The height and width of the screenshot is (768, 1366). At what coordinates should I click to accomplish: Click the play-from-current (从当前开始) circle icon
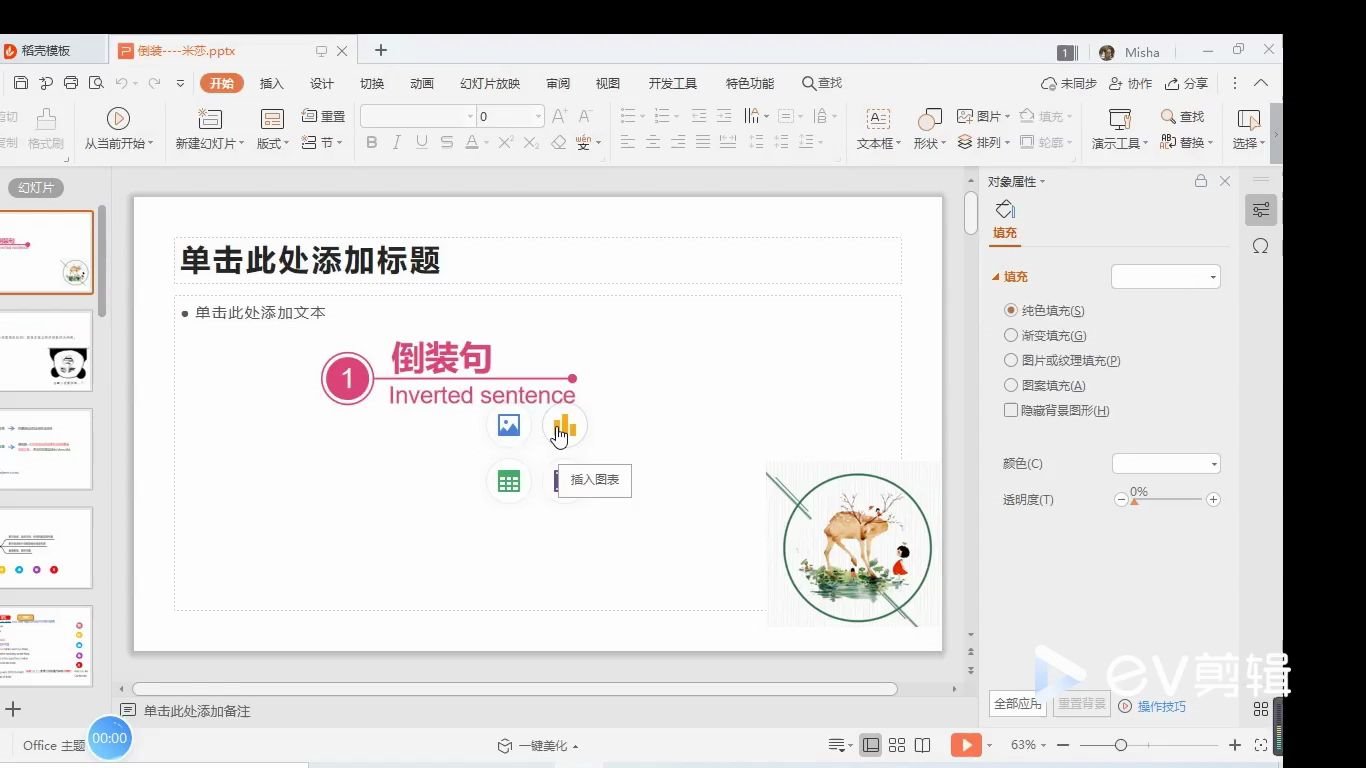pyautogui.click(x=118, y=118)
